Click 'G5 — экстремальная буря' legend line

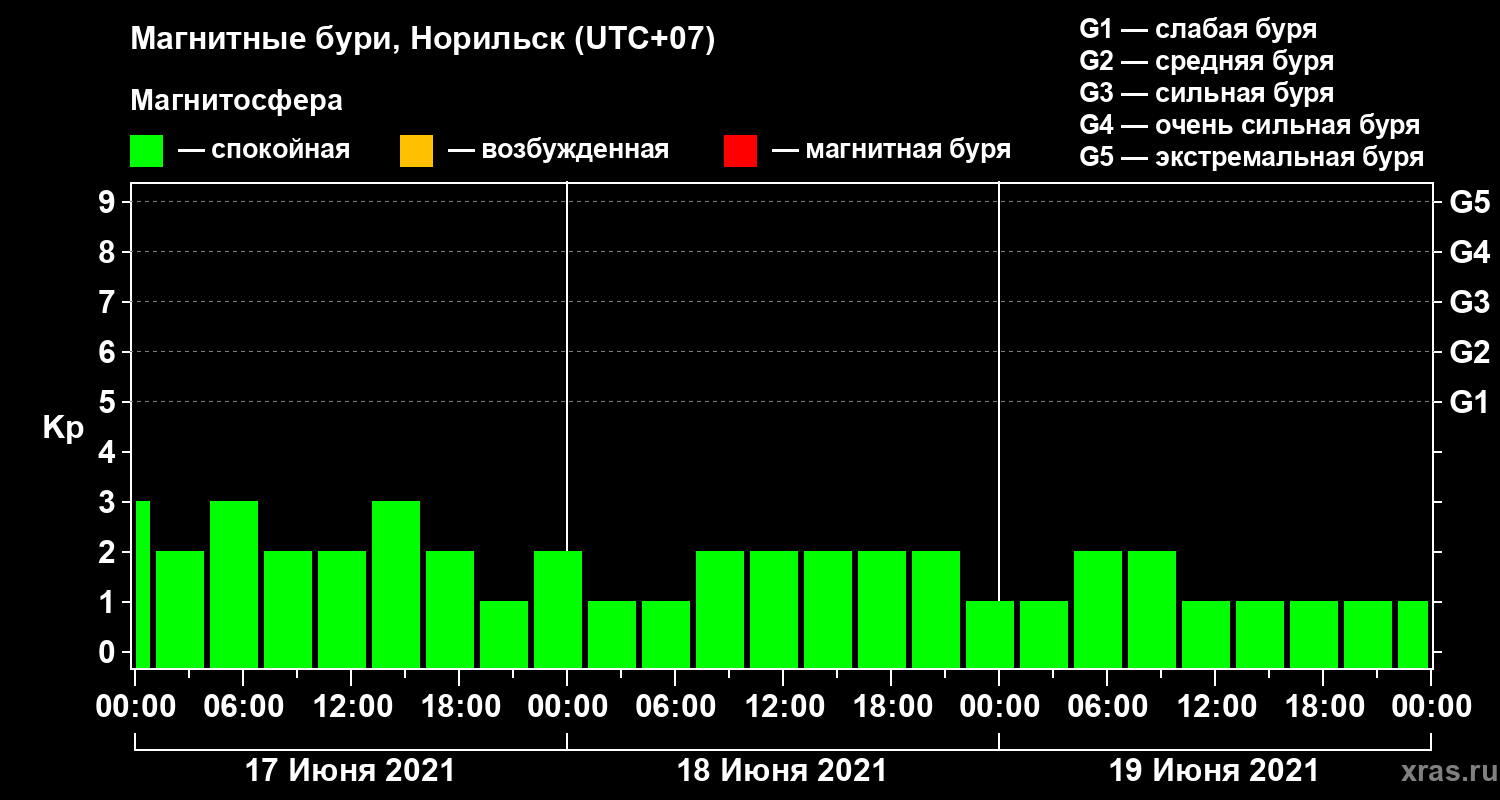tap(1252, 158)
